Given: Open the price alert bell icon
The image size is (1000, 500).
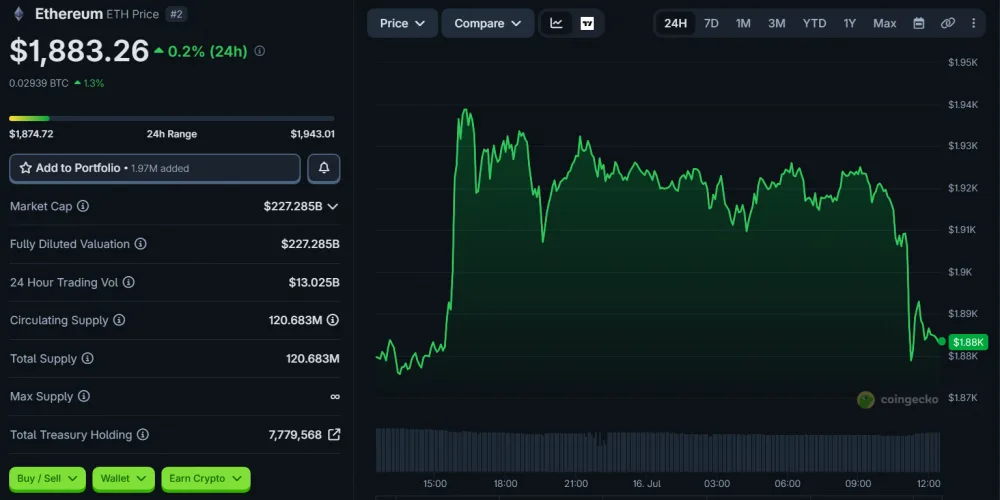Looking at the screenshot, I should pos(324,168).
